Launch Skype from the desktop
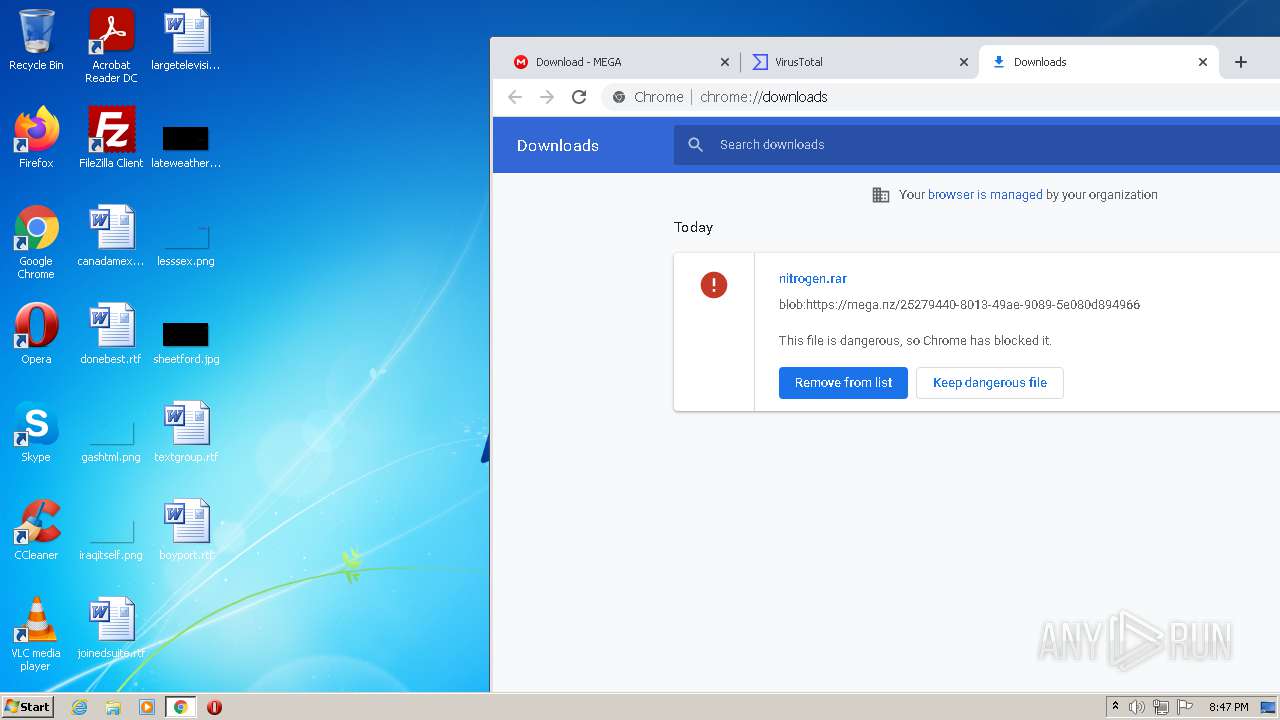1280x720 pixels. coord(36,432)
